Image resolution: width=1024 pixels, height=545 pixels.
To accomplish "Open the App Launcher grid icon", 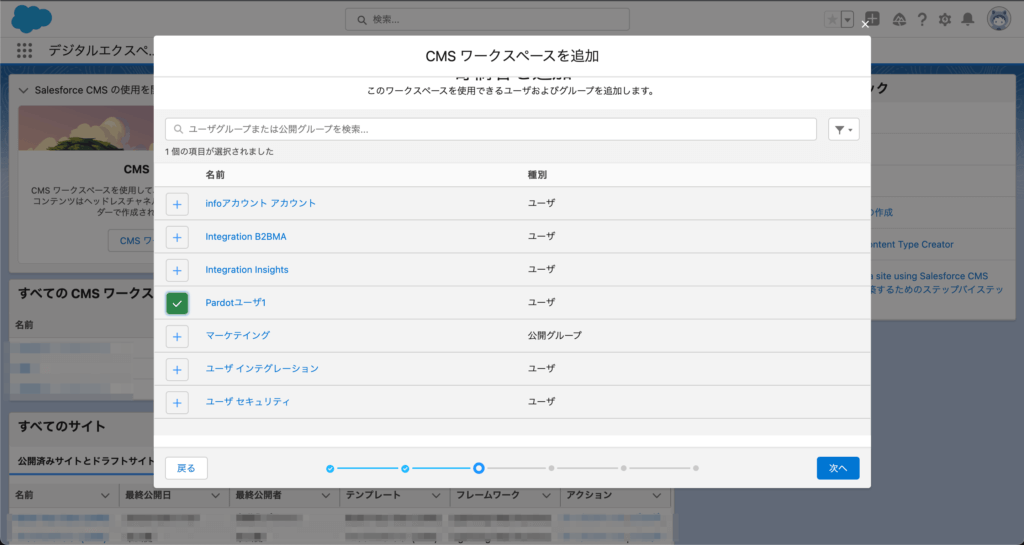I will (x=25, y=51).
